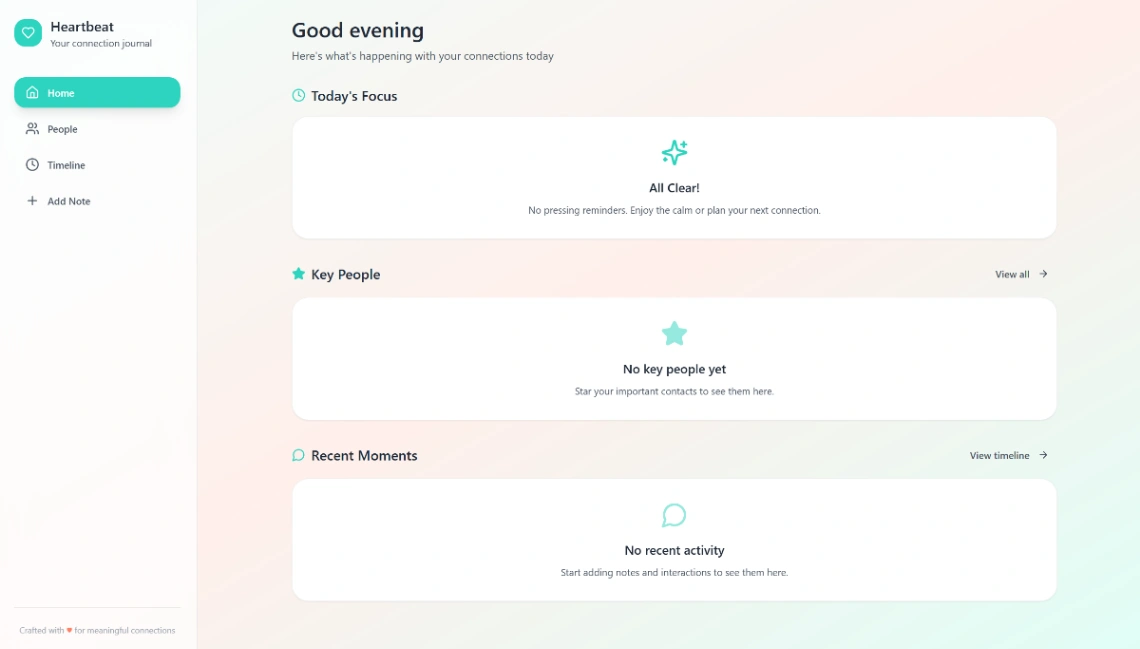Click the plus icon next to Add Note
This screenshot has height=649, width=1140.
pos(31,200)
